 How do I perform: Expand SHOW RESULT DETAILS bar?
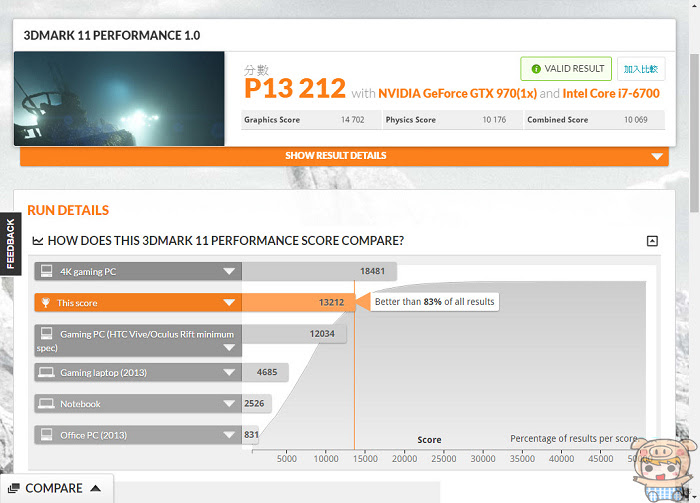pos(344,156)
